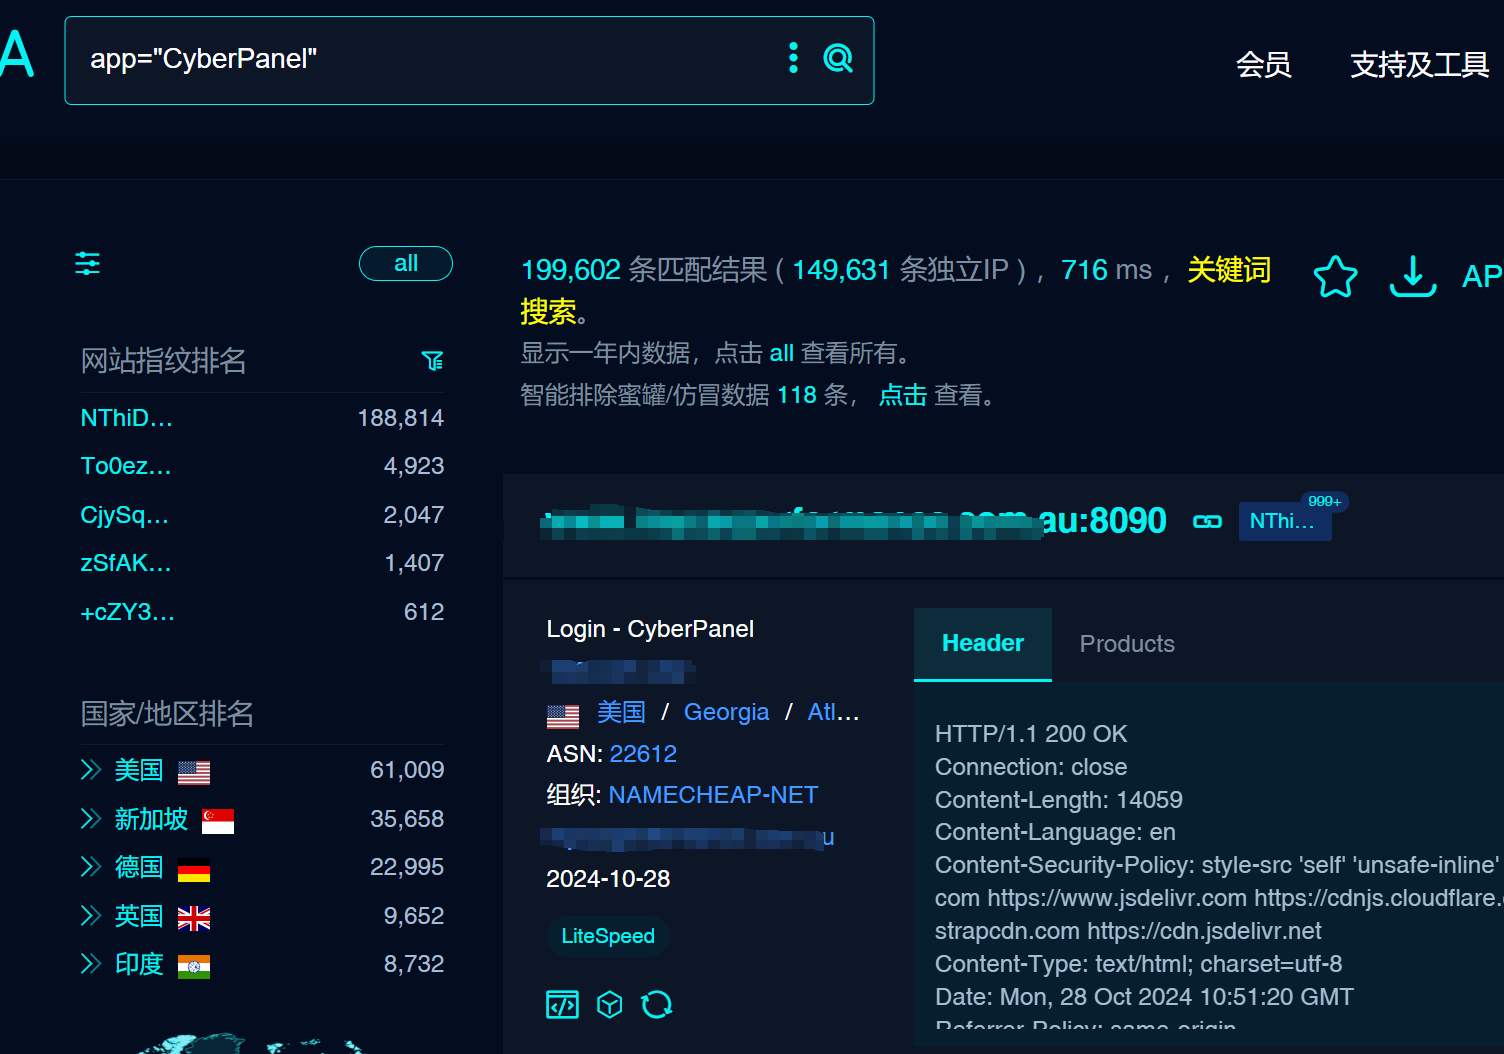The image size is (1504, 1054).
Task: Filter by 美国 in country ranking
Action: [139, 770]
